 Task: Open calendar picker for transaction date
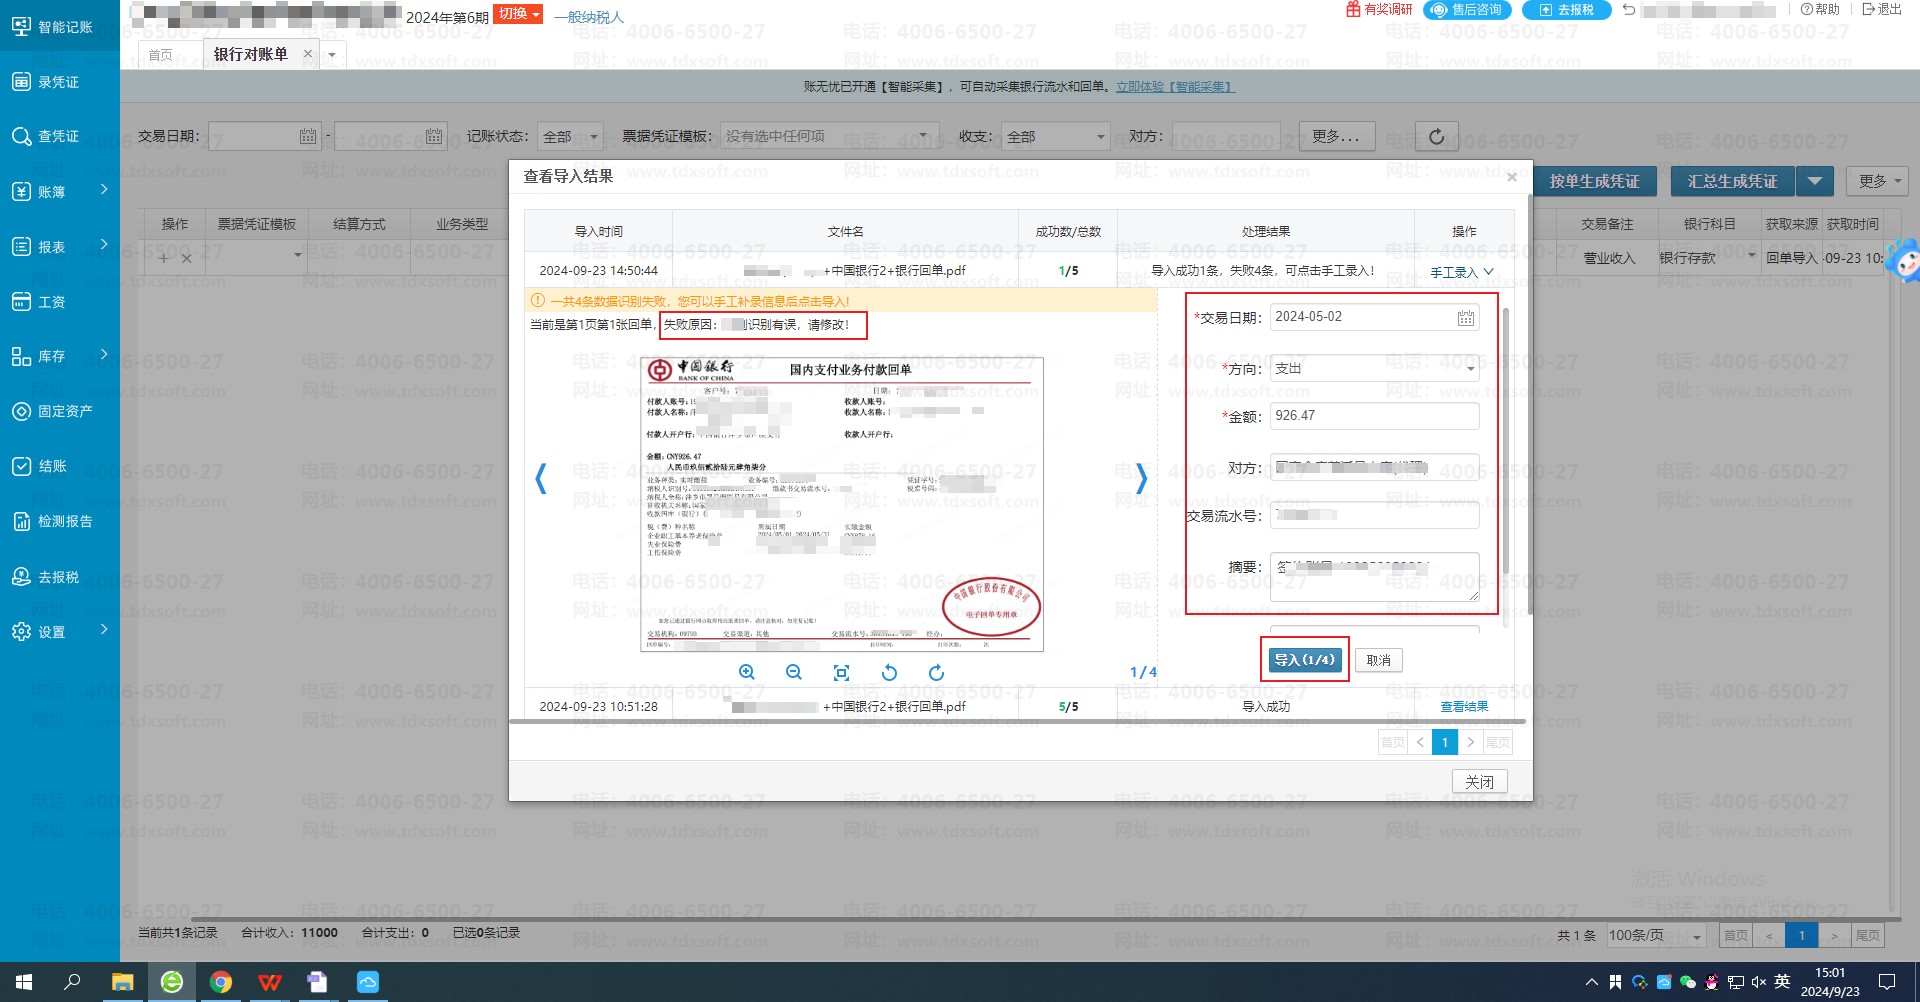(x=1465, y=318)
